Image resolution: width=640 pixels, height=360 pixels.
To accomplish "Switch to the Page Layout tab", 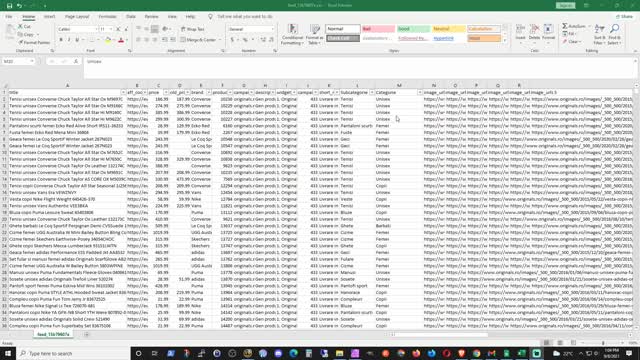I will [x=77, y=17].
